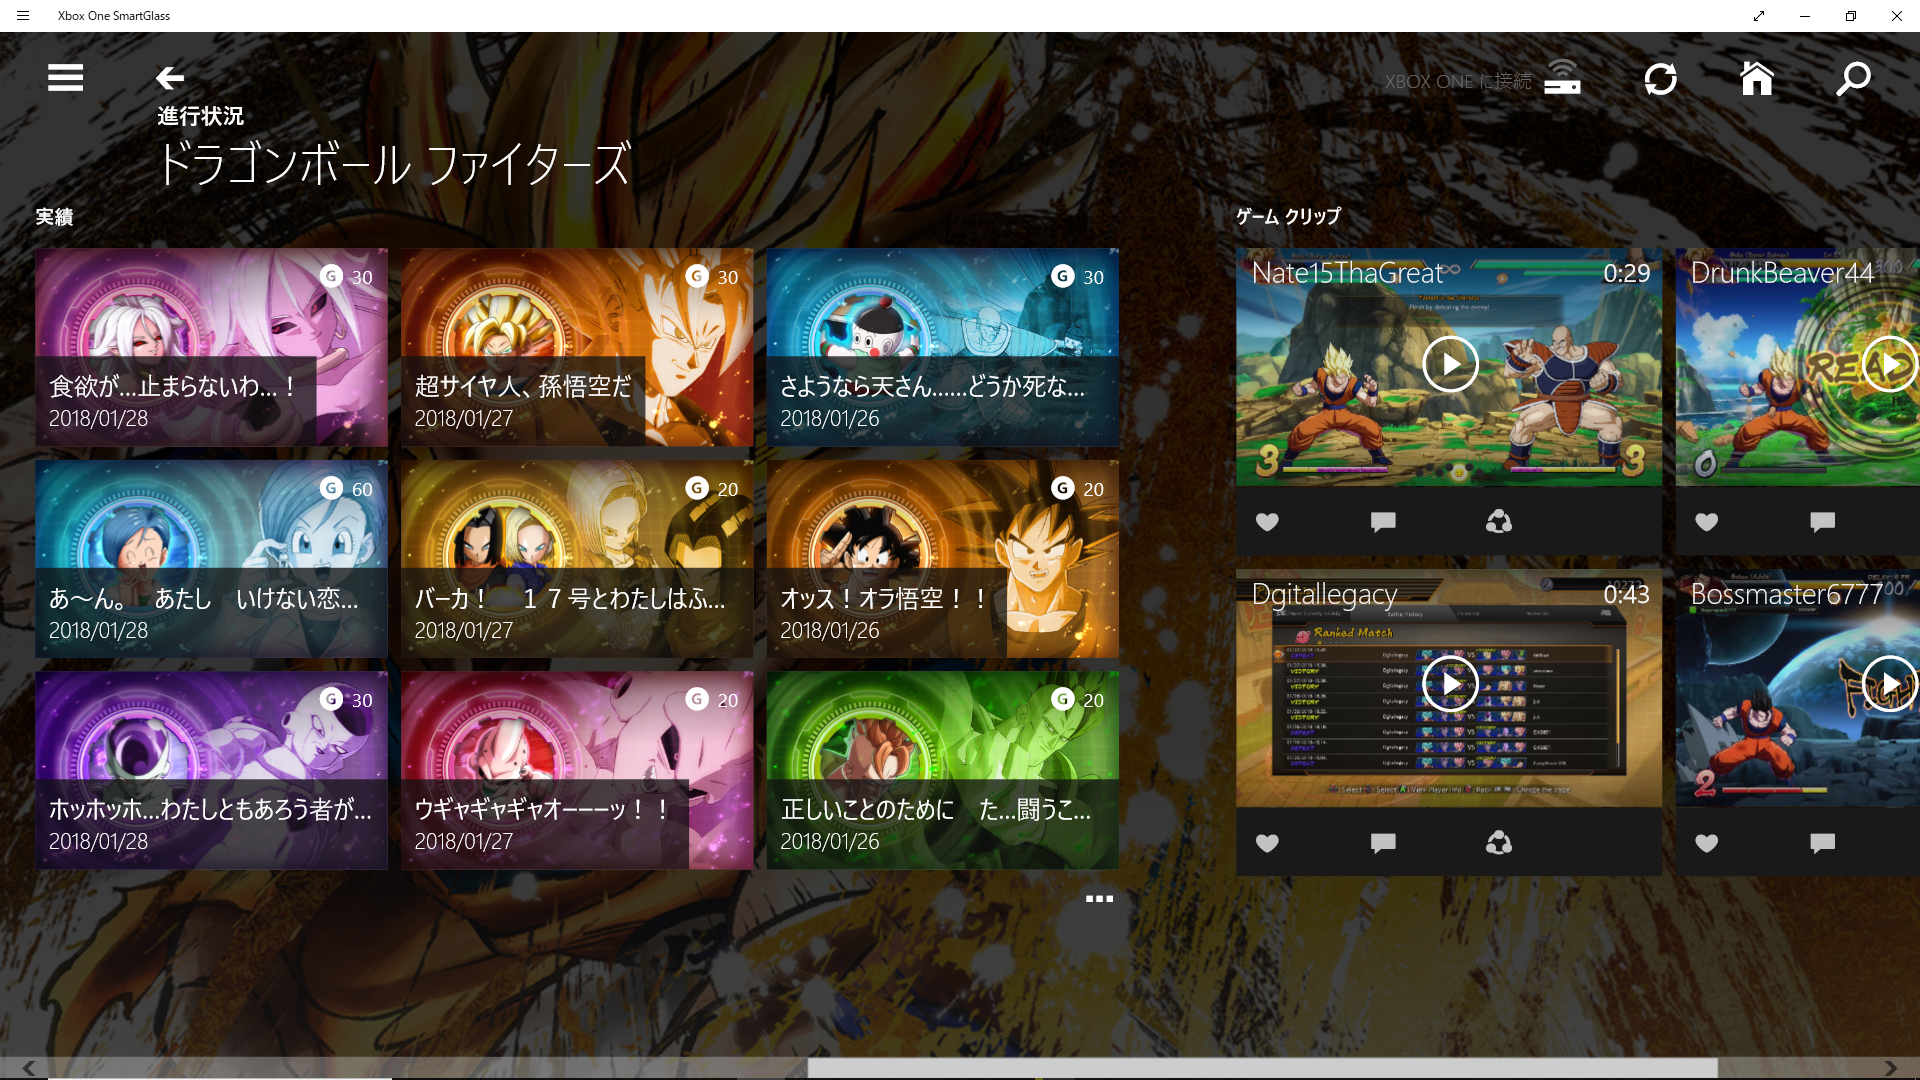The image size is (1920, 1080).
Task: Go back with the arrow icon
Action: pos(170,78)
